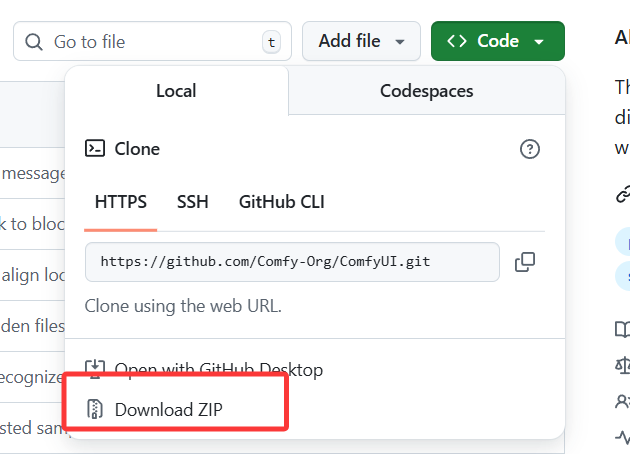Click the angle brackets icon on Code button
The image size is (630, 454).
(x=457, y=41)
